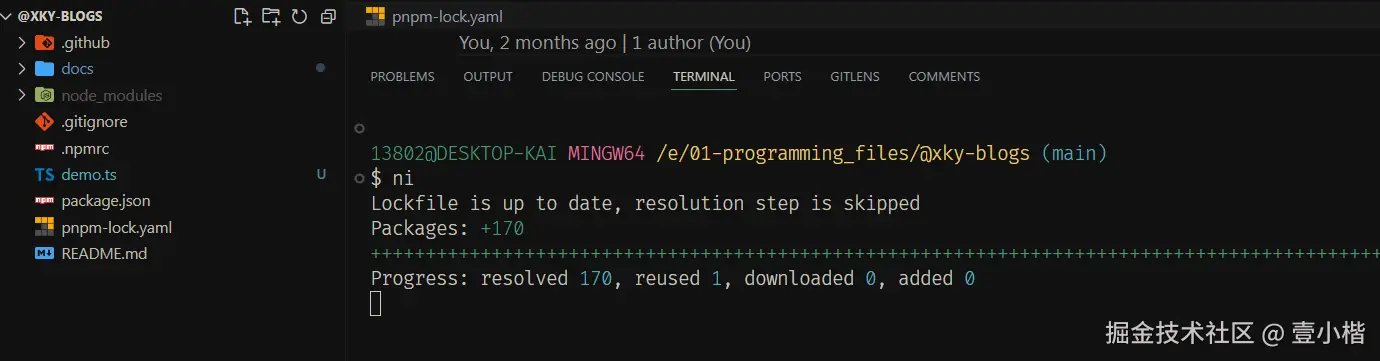
Task: Click the '13802@DESKTOP-KAI' prompt text
Action: coord(464,154)
